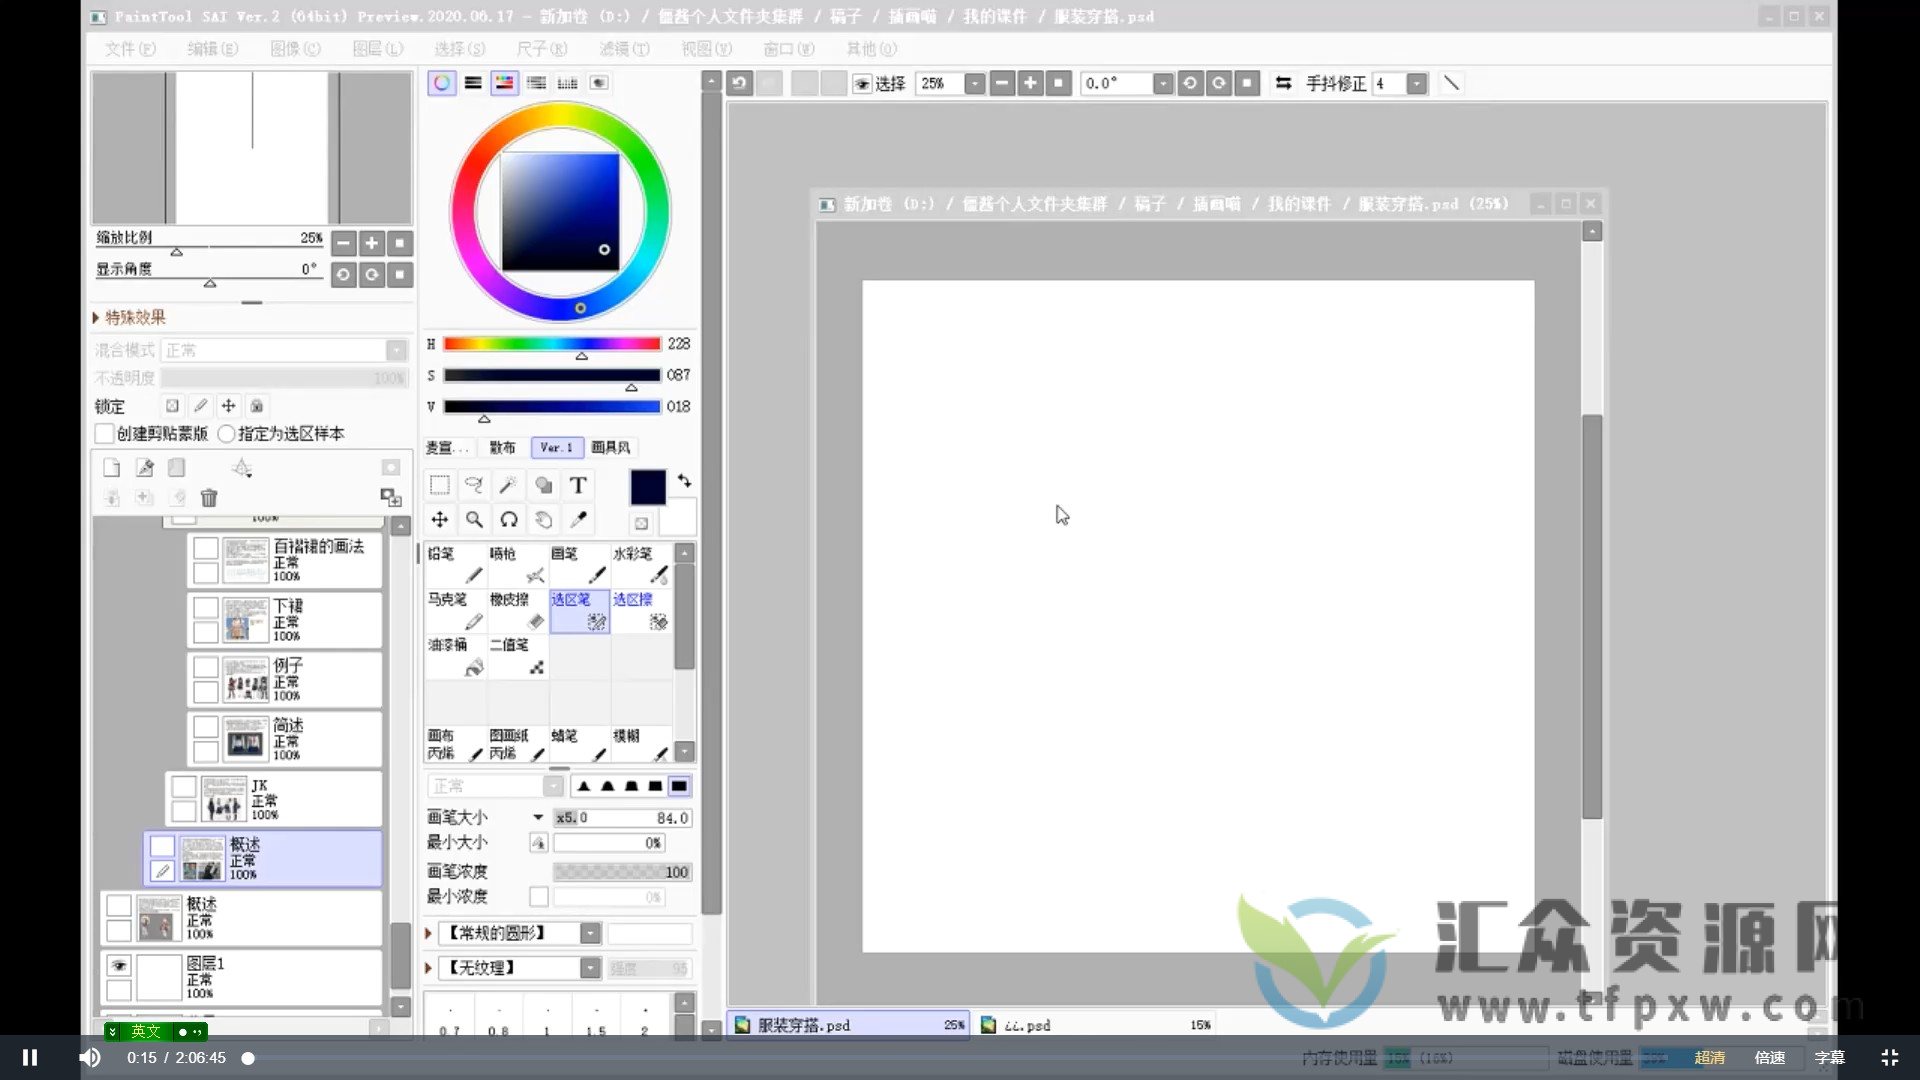Select the shape tool icon

click(543, 486)
